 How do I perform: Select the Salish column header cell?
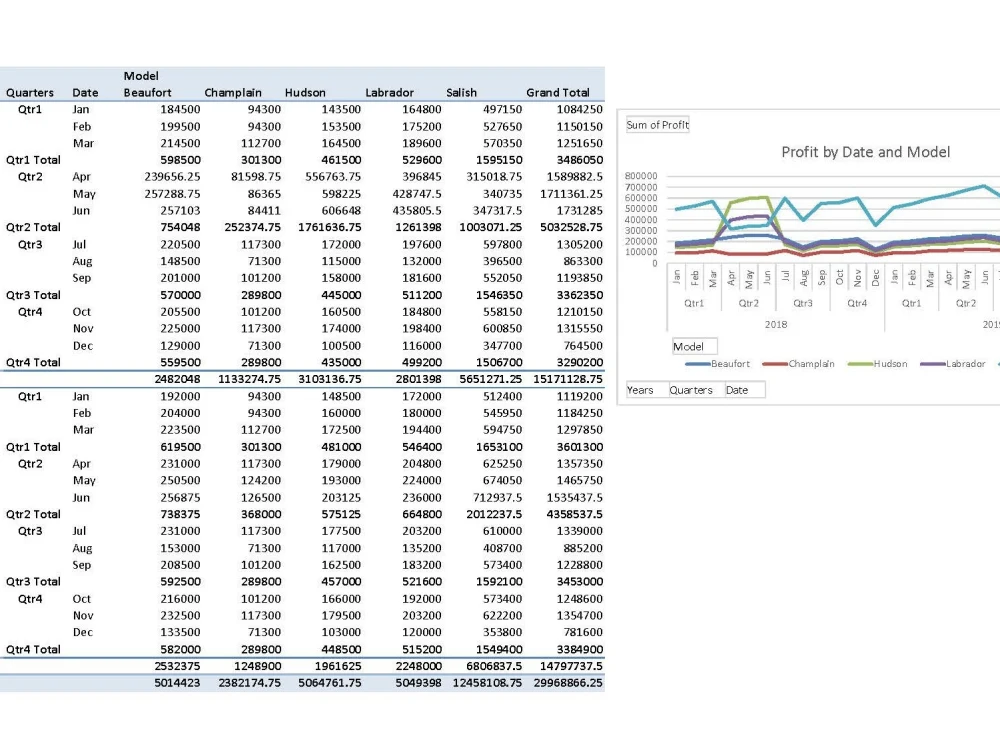(461, 92)
